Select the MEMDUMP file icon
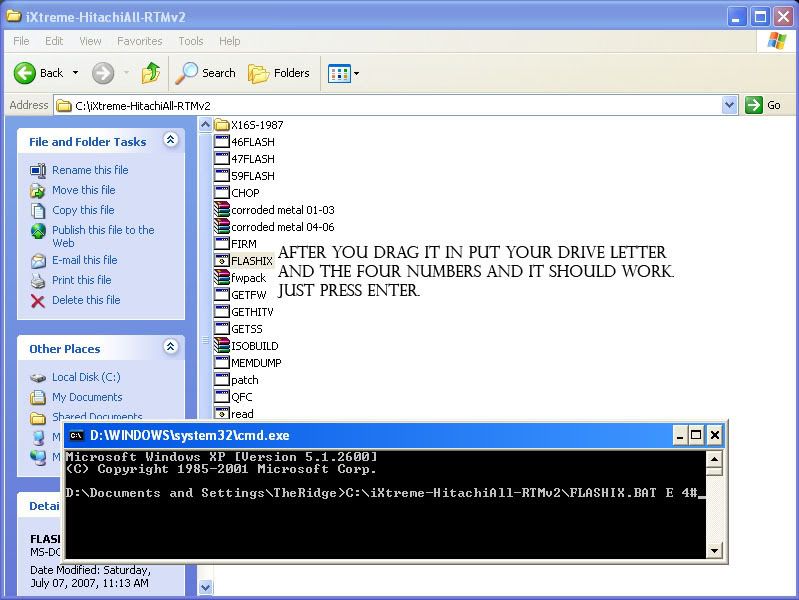This screenshot has height=600, width=799. [222, 362]
